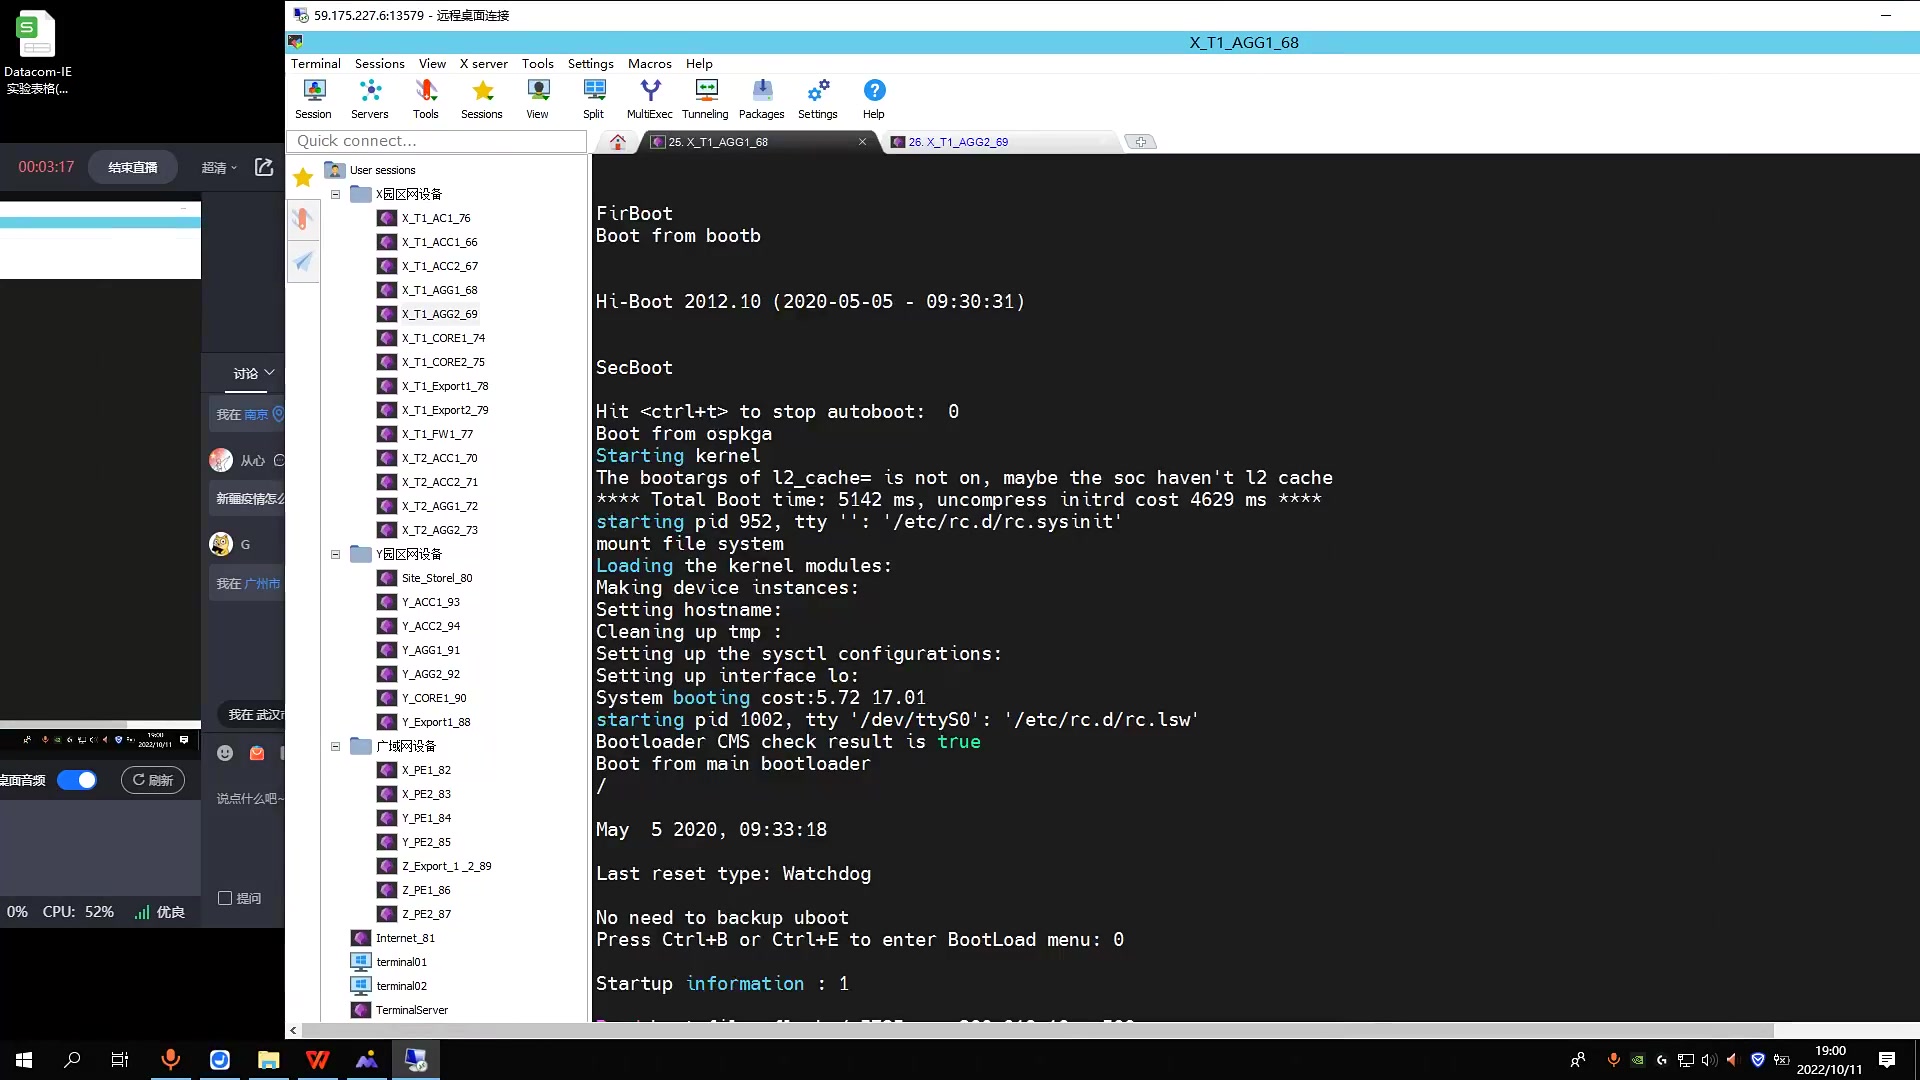Open the Tunneling configuration

pyautogui.click(x=705, y=97)
